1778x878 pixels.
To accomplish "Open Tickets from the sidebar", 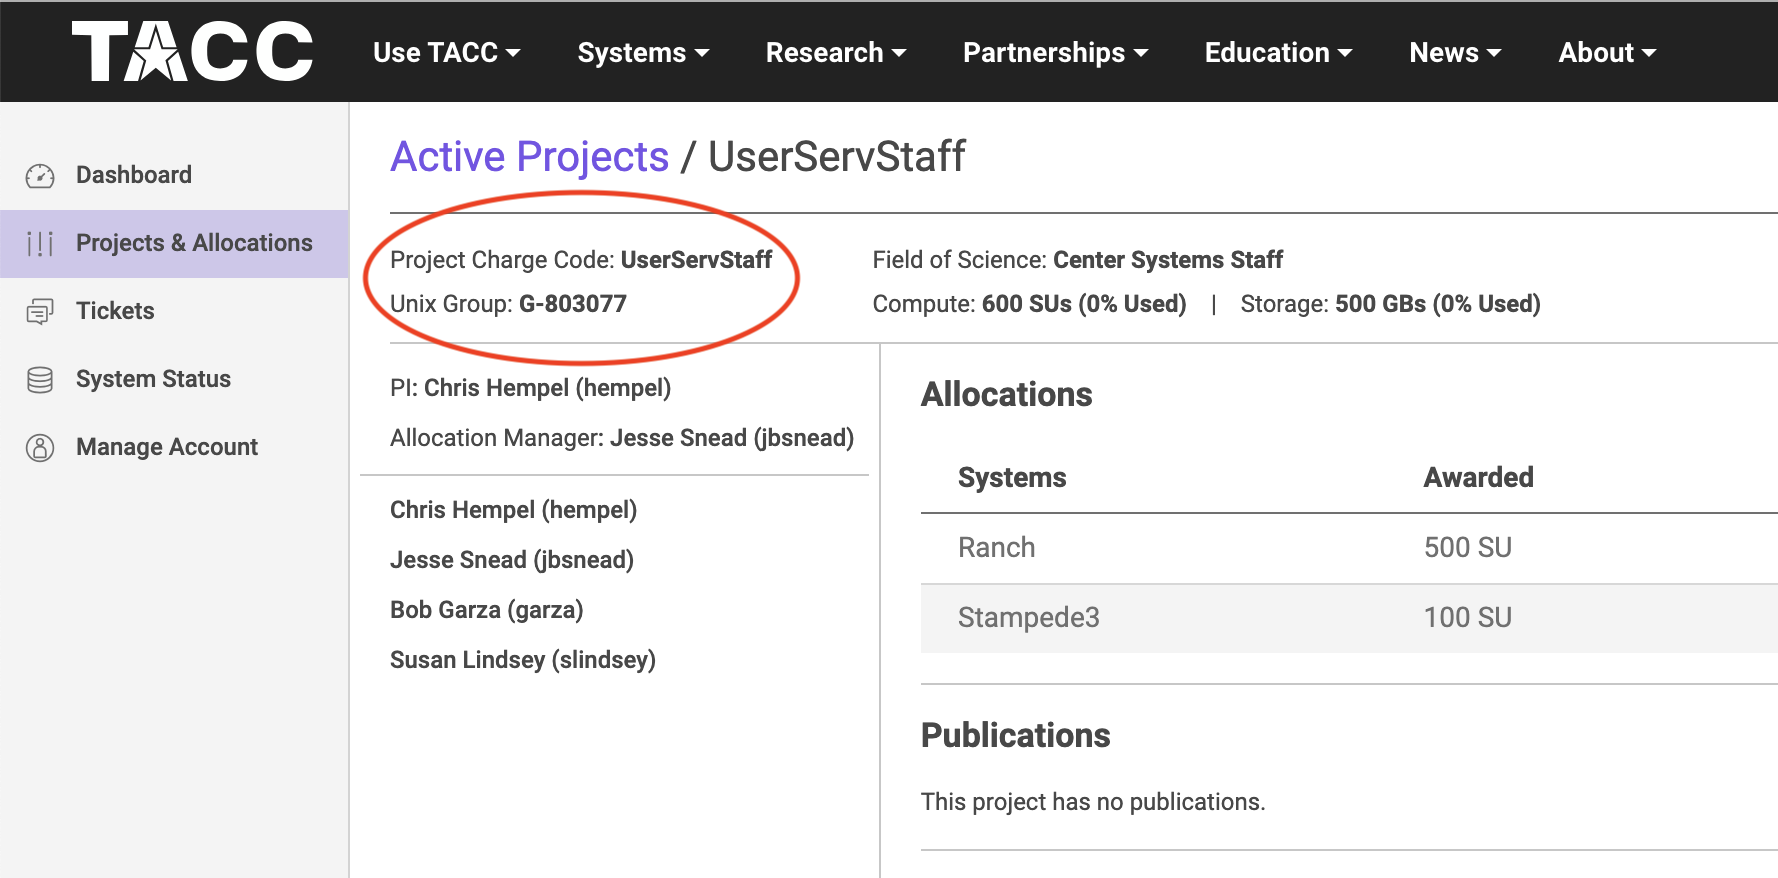I will coord(115,311).
